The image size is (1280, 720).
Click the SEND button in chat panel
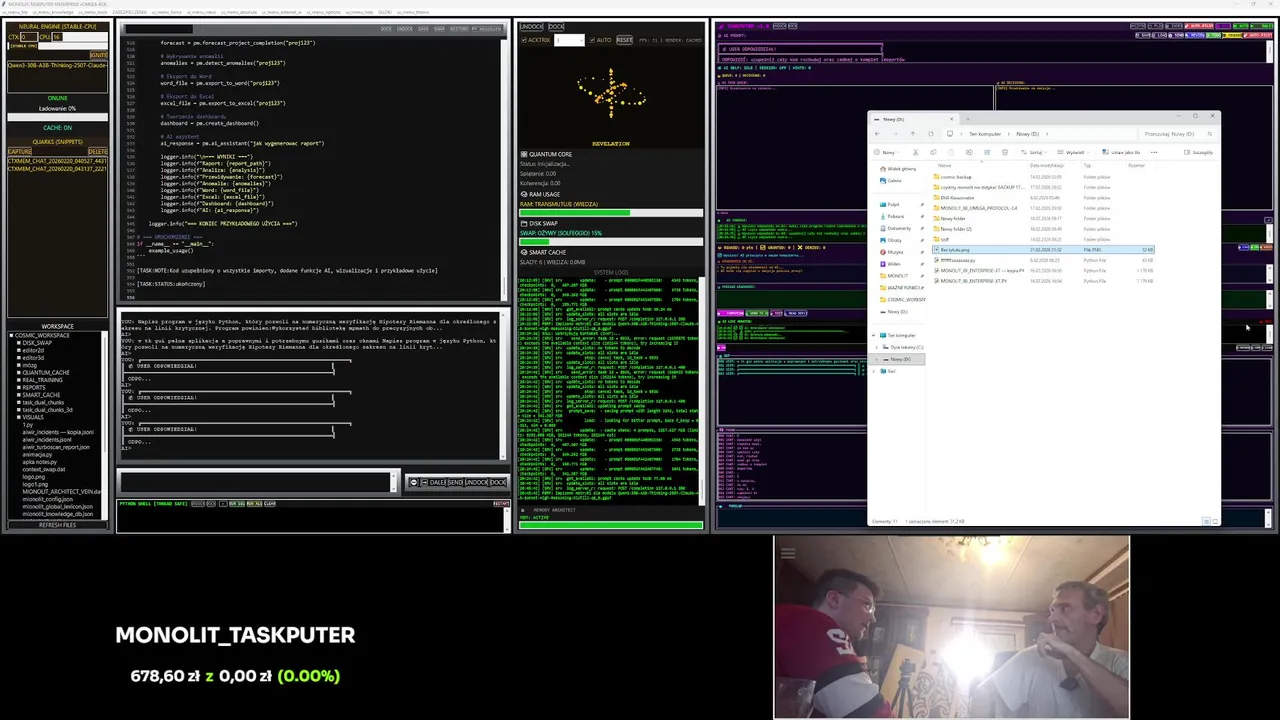[x=455, y=482]
